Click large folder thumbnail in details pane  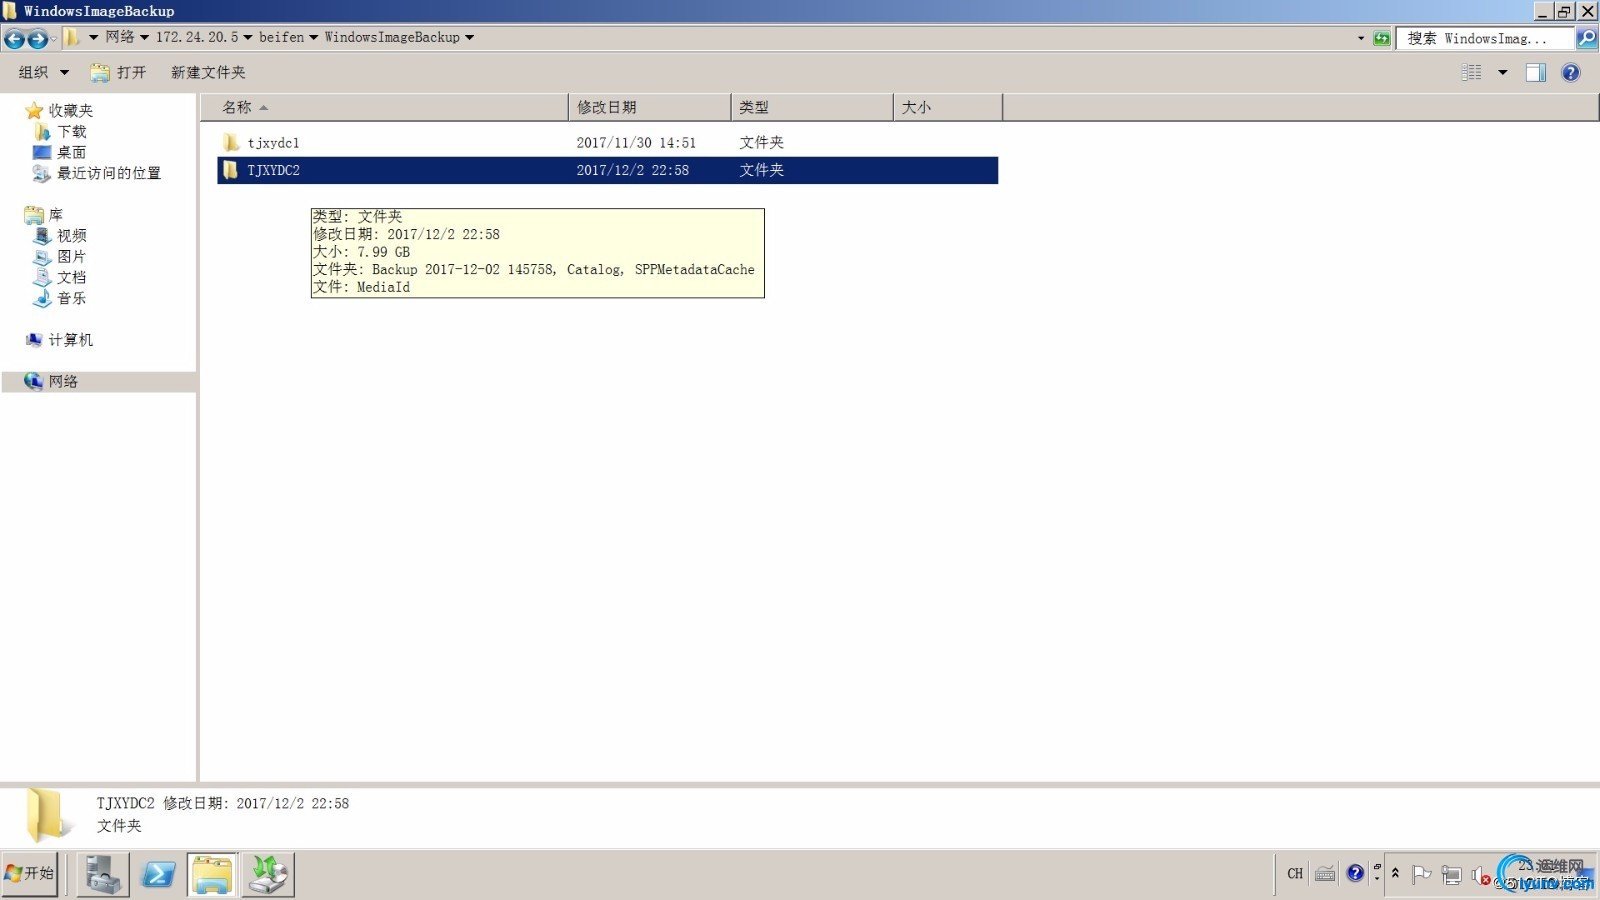coord(48,814)
